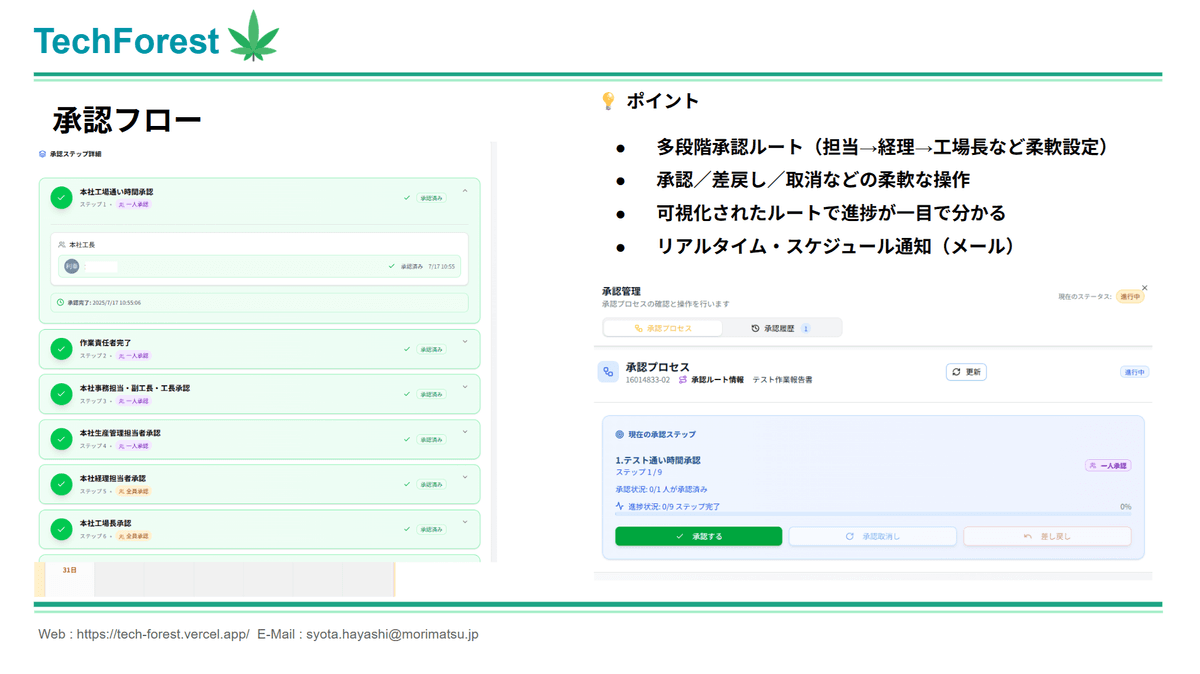Image resolution: width=1200 pixels, height=674 pixels.
Task: Click the lightbulb icon beside ポイント
Action: 607,101
